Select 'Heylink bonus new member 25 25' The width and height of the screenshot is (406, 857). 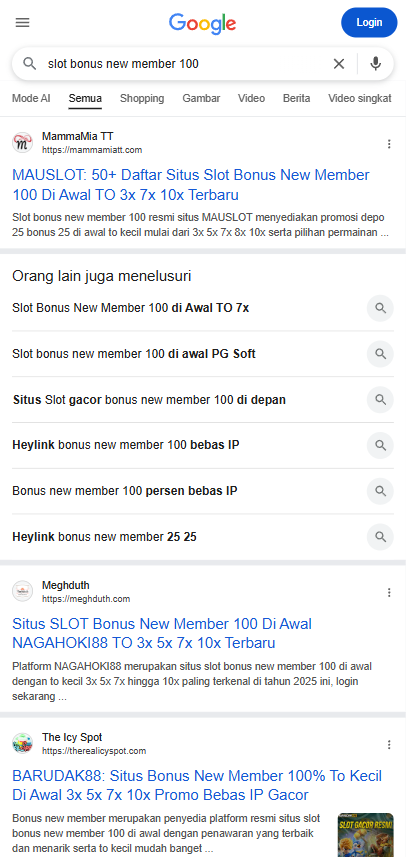click(104, 537)
